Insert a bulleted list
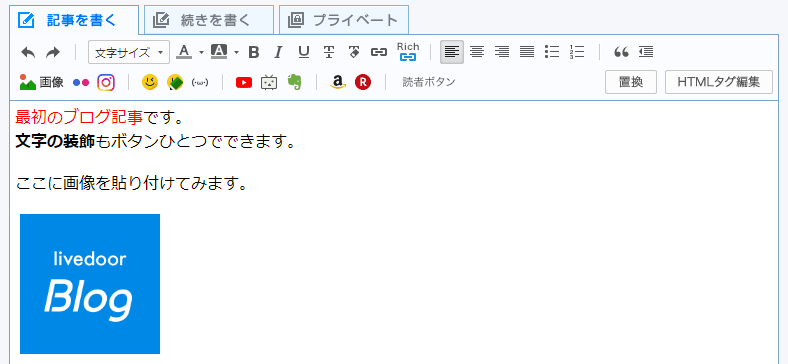This screenshot has width=788, height=364. click(552, 52)
